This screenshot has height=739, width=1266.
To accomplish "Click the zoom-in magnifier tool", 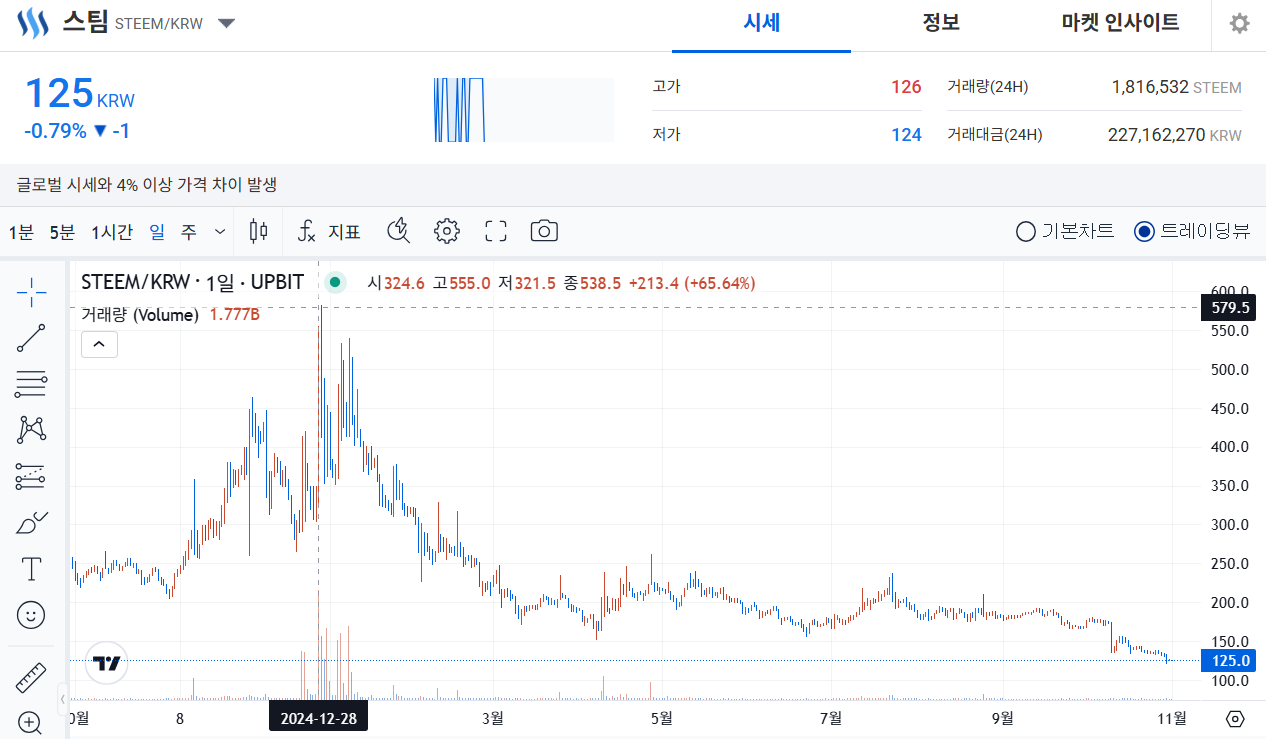I will pos(31,722).
